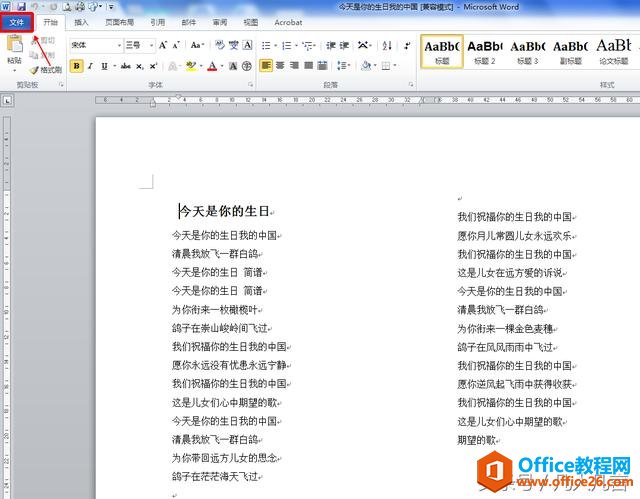Click the Undo icon in quick access toolbar
640x499 pixels.
pyautogui.click(x=35, y=7)
